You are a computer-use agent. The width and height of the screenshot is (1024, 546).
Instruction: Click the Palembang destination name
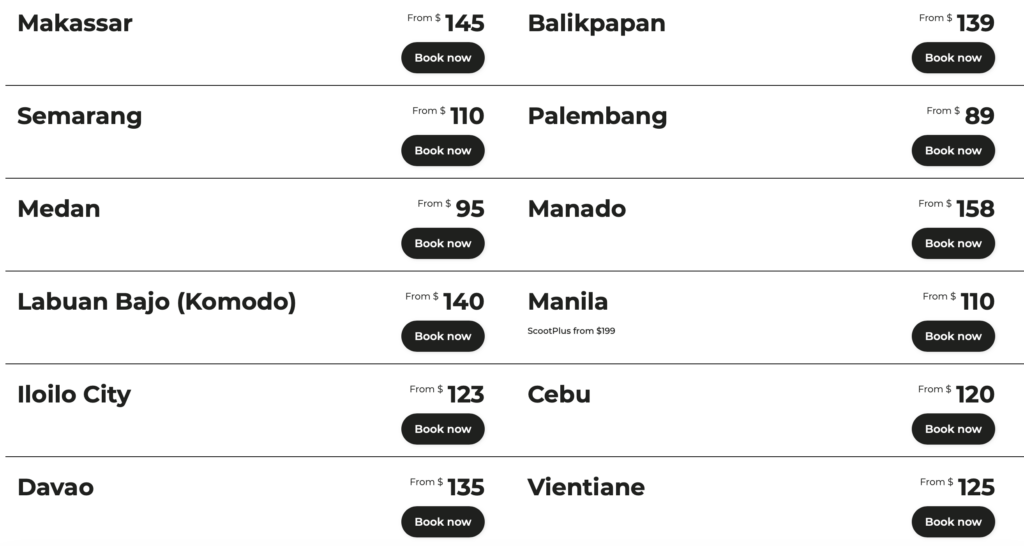597,116
